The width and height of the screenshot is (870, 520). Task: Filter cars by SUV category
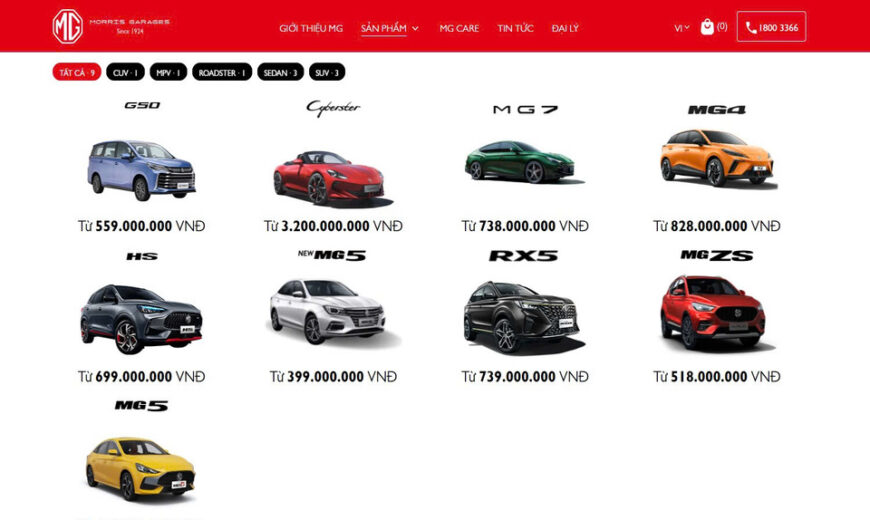326,73
